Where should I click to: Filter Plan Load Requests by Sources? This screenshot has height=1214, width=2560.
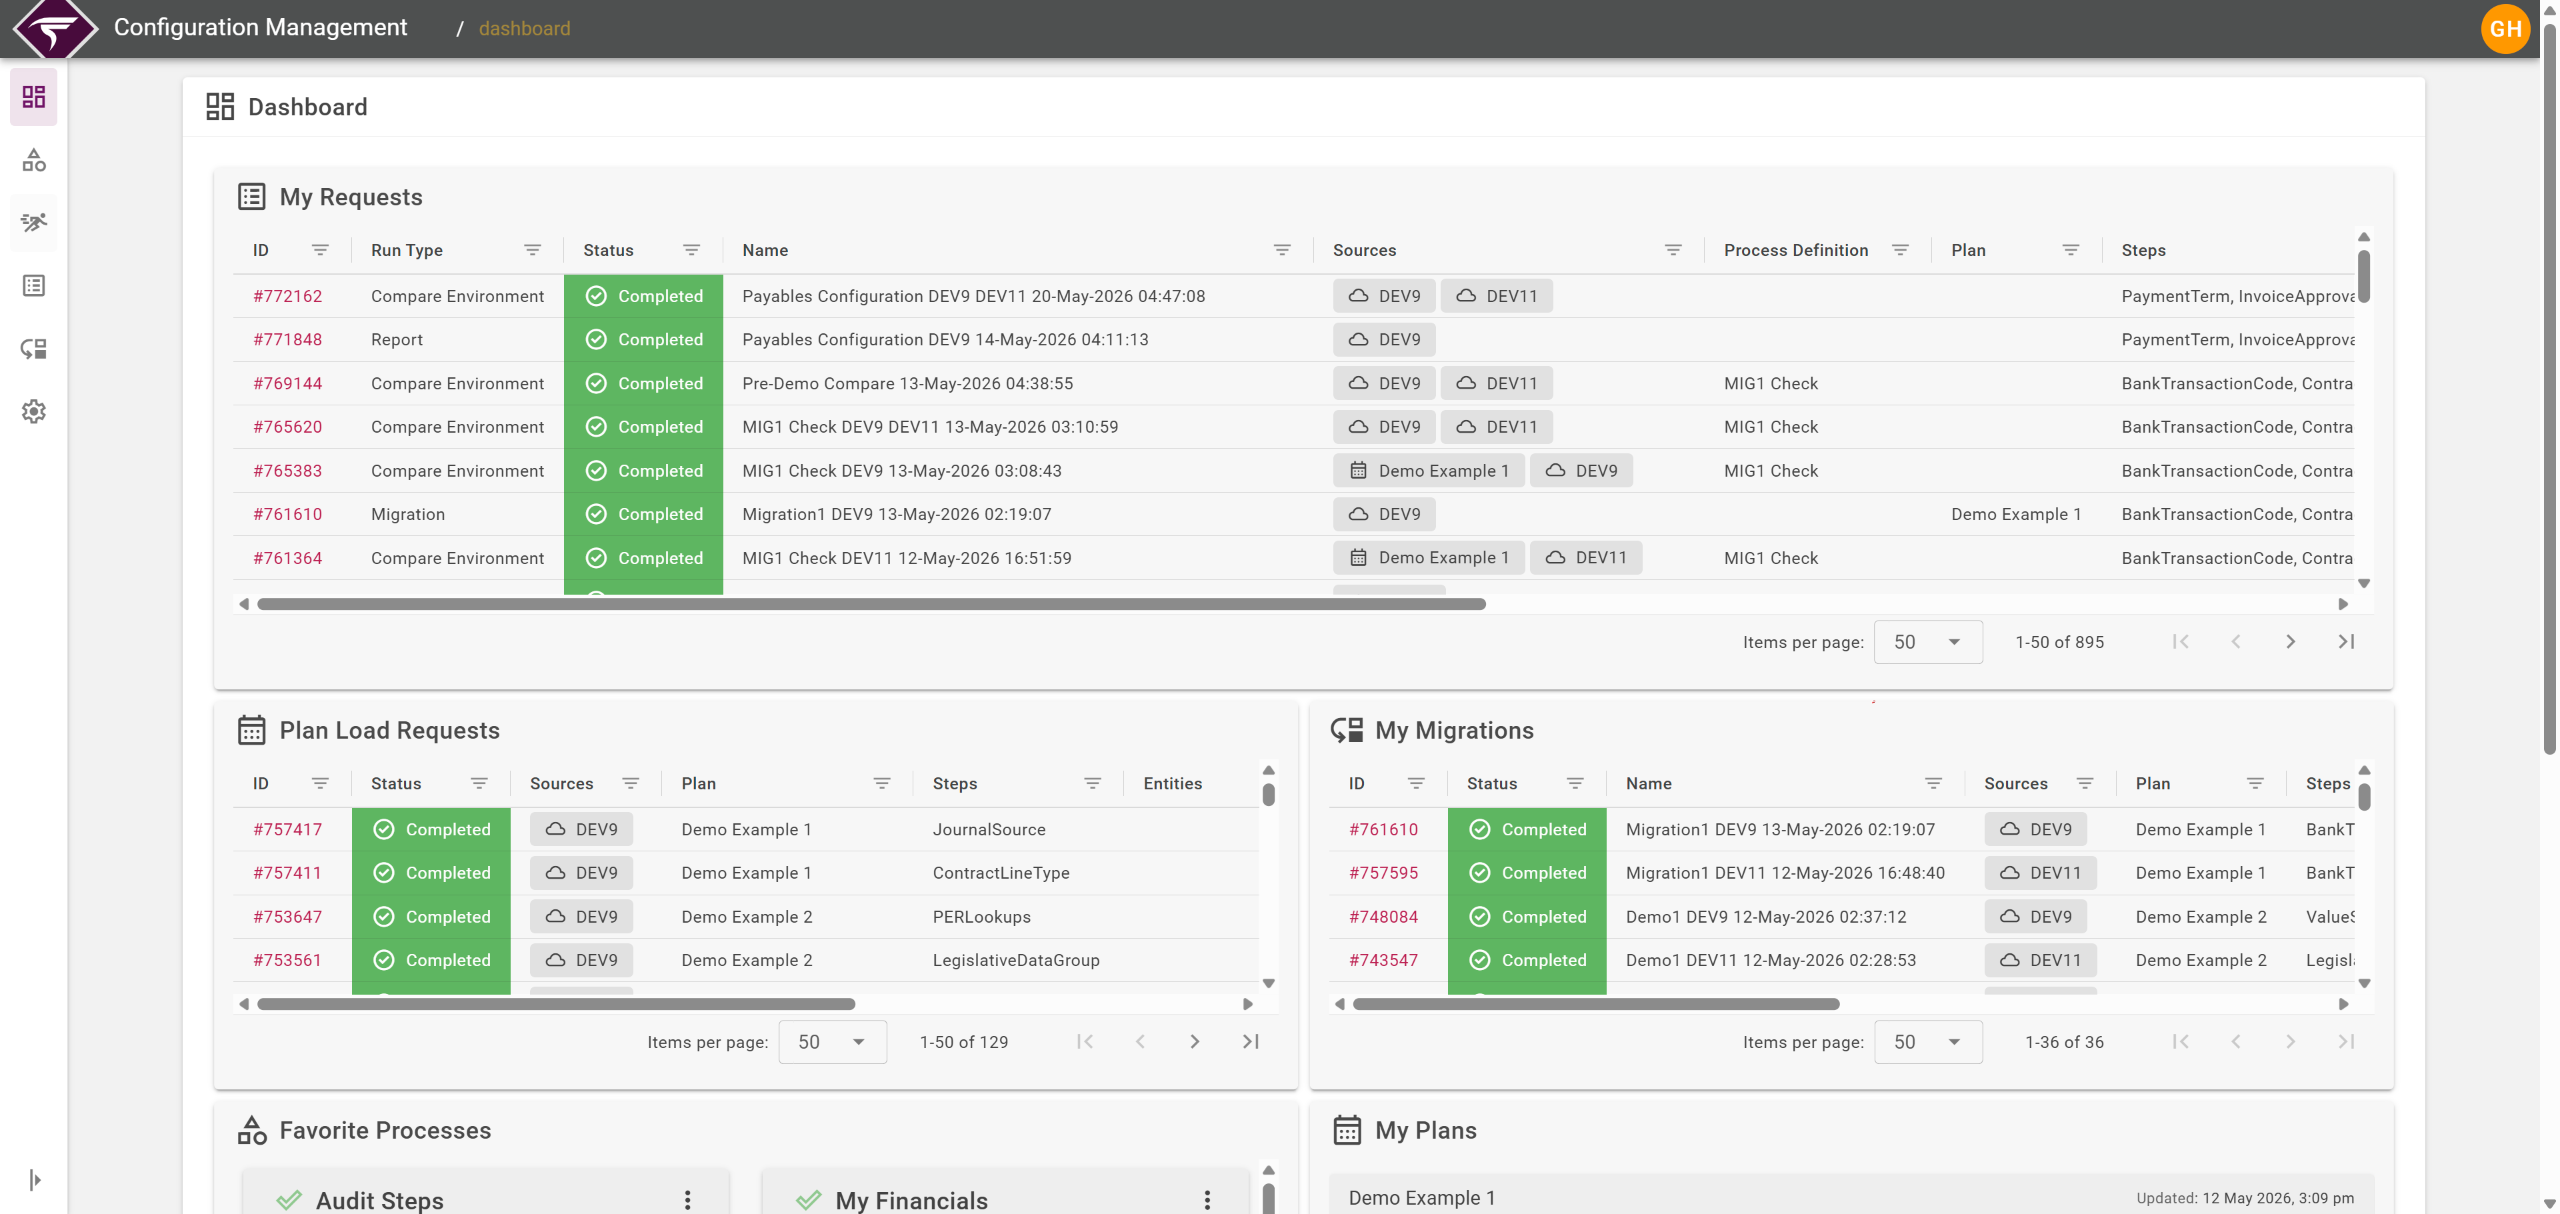tap(630, 783)
